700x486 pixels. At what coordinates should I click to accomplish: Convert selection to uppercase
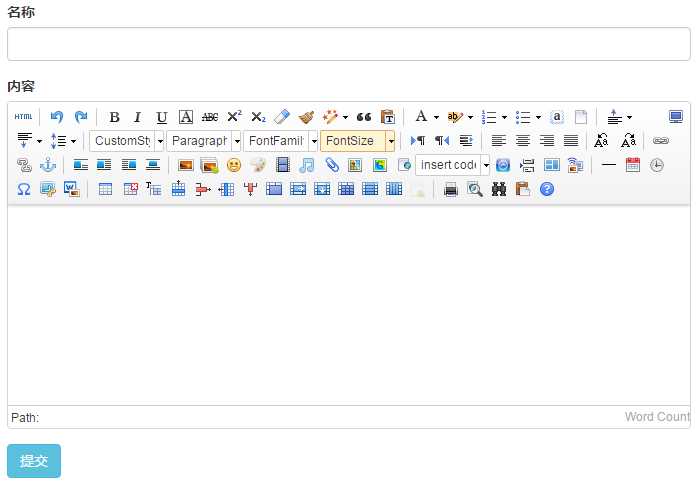pos(601,141)
